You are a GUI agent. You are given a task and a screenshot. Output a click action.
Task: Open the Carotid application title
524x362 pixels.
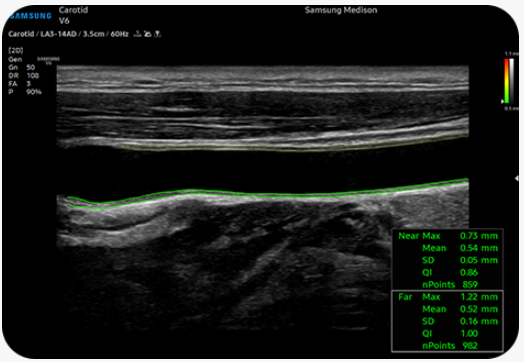[74, 10]
